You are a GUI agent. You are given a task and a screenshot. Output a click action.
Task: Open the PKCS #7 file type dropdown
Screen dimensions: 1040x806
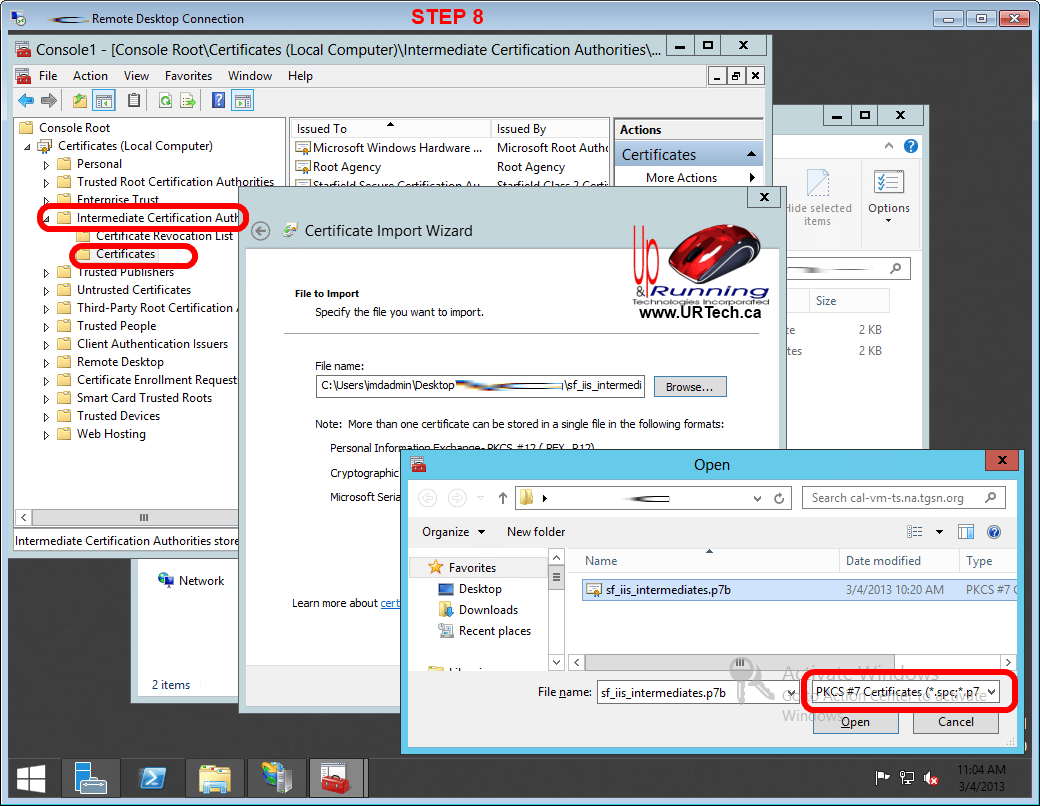[906, 691]
